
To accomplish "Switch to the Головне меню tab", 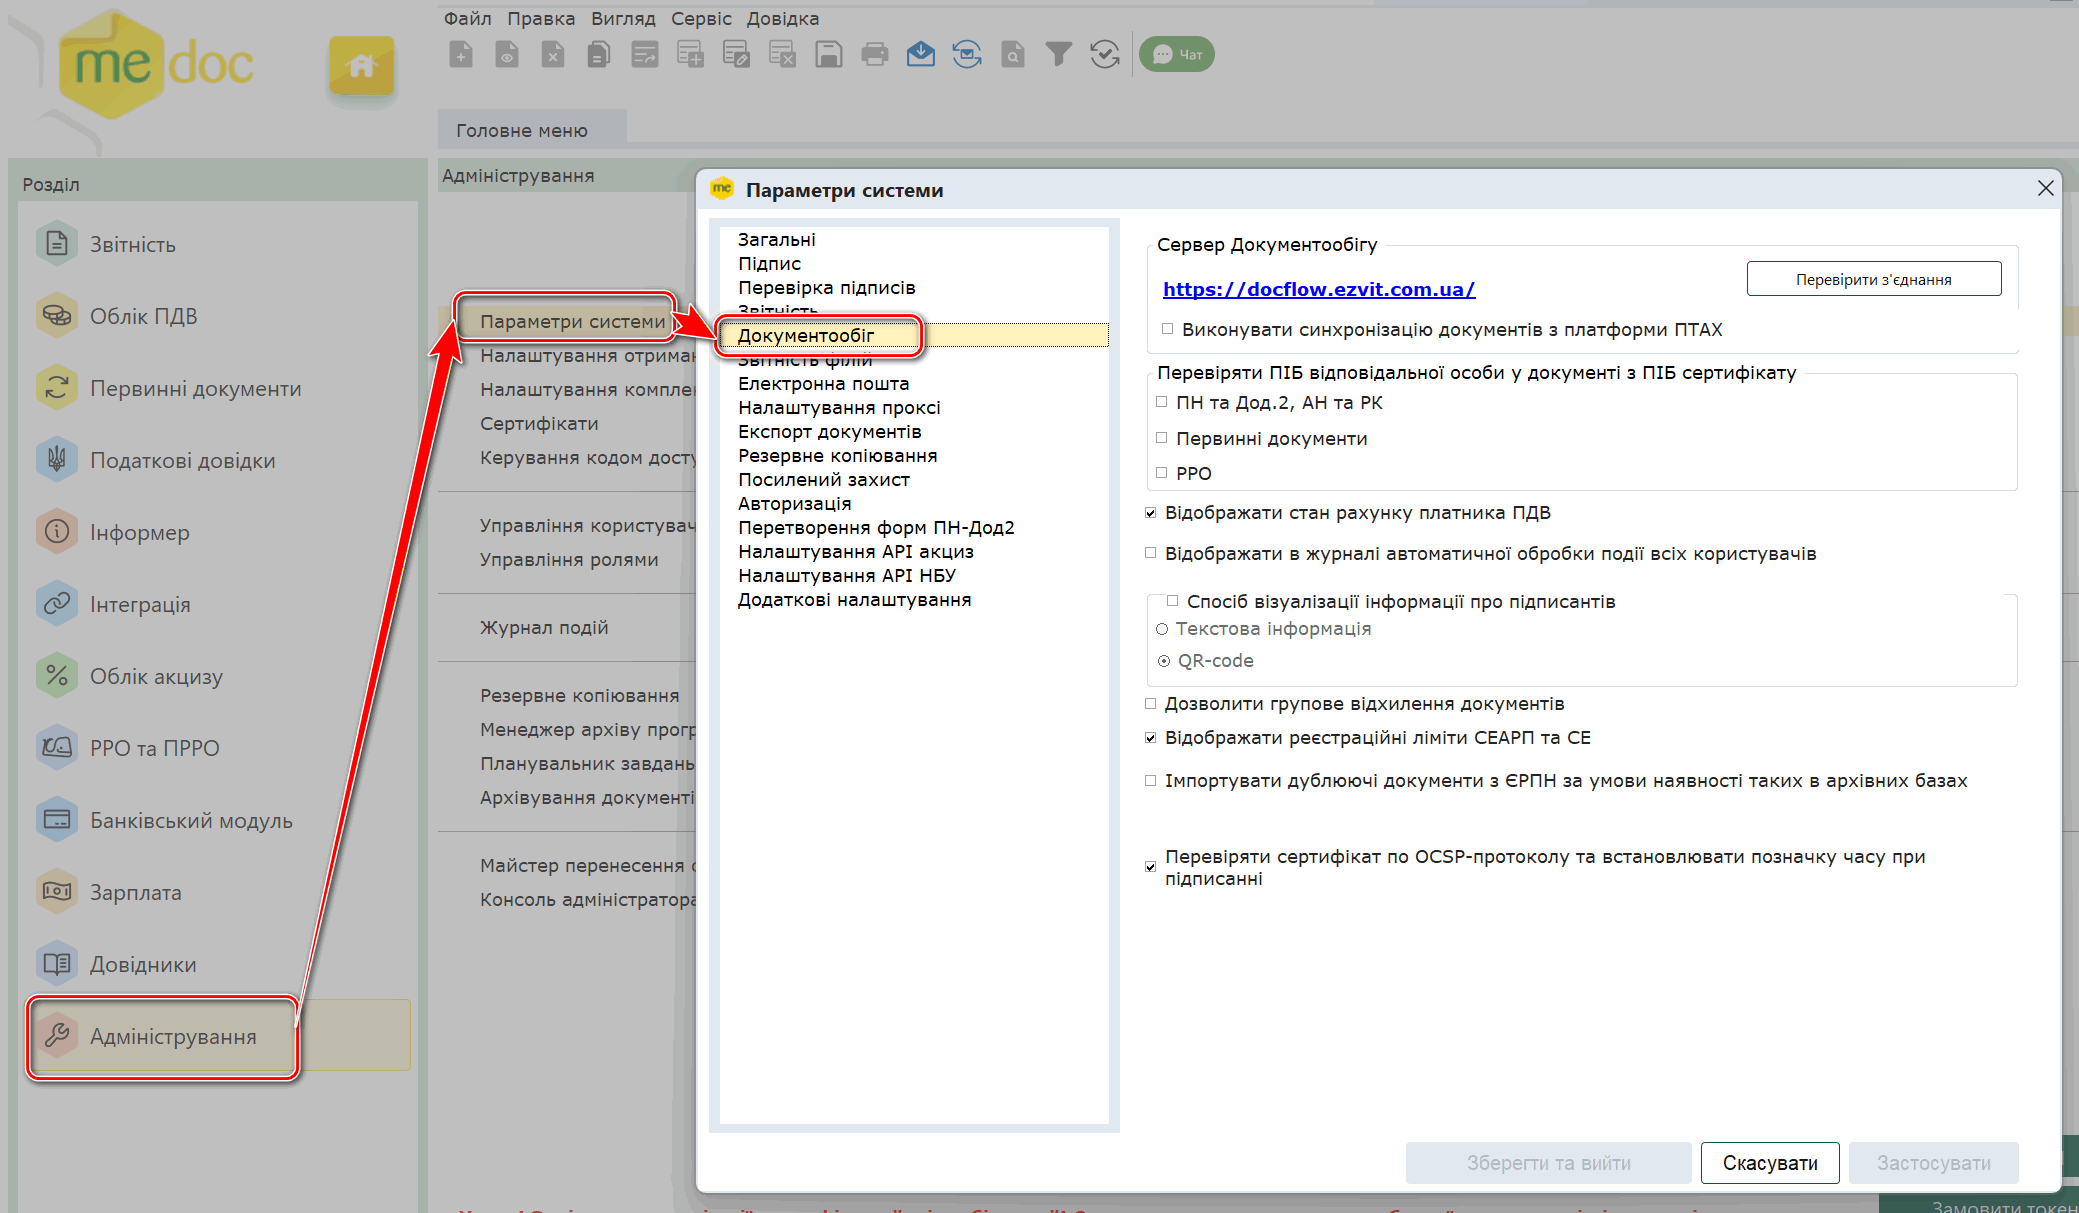I will pos(522,130).
